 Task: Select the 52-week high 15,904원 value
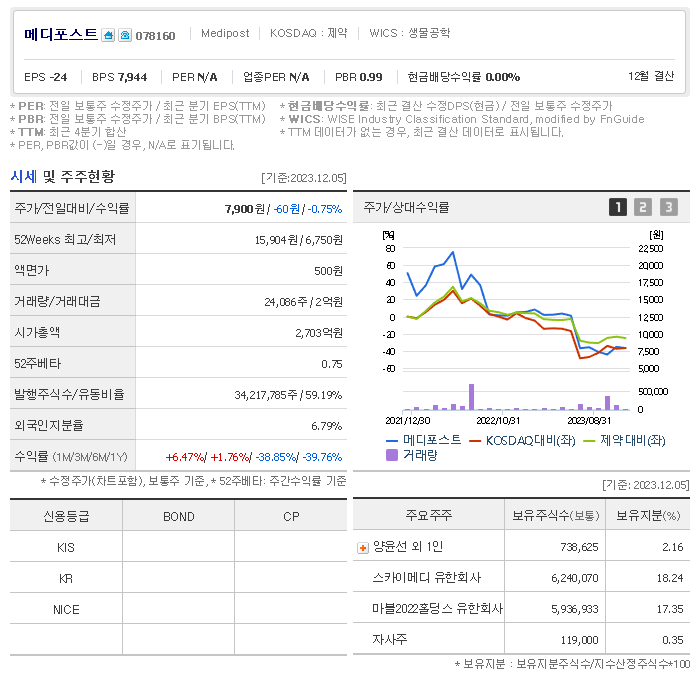click(276, 240)
